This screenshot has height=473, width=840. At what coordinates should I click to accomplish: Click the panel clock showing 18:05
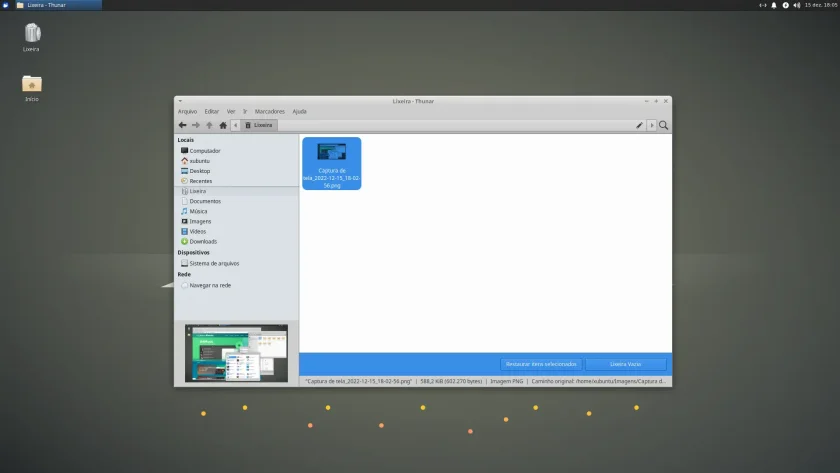coord(821,5)
